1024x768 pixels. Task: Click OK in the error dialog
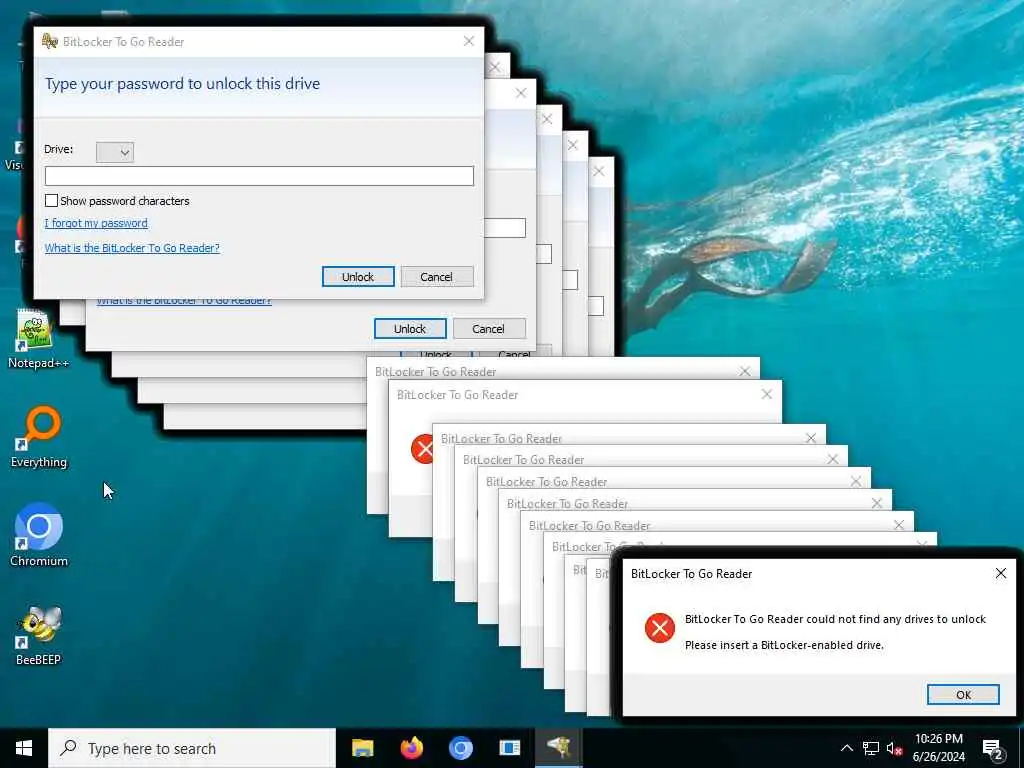pyautogui.click(x=963, y=694)
